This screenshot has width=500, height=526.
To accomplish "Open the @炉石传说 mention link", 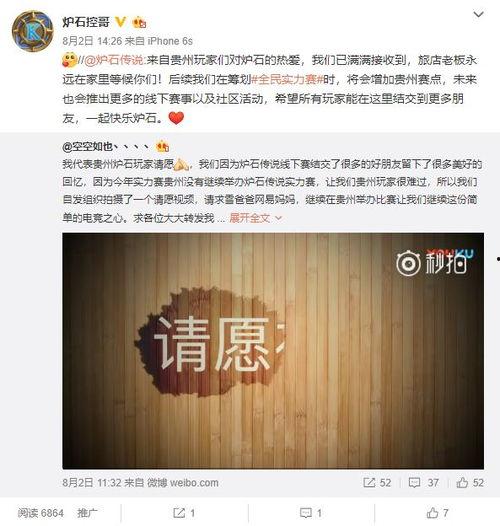I will (113, 60).
